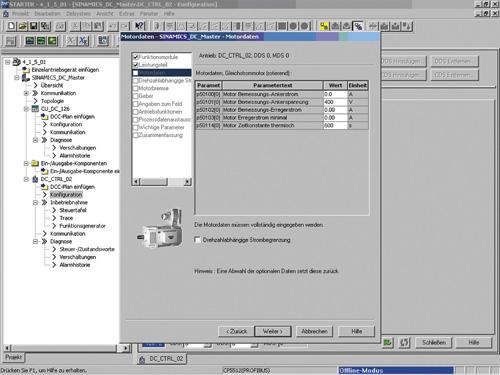Viewport: 500px width, 375px height.
Task: Expand the Kommunikation node under SINAMICS_DC_Master
Action: [x=26, y=93]
